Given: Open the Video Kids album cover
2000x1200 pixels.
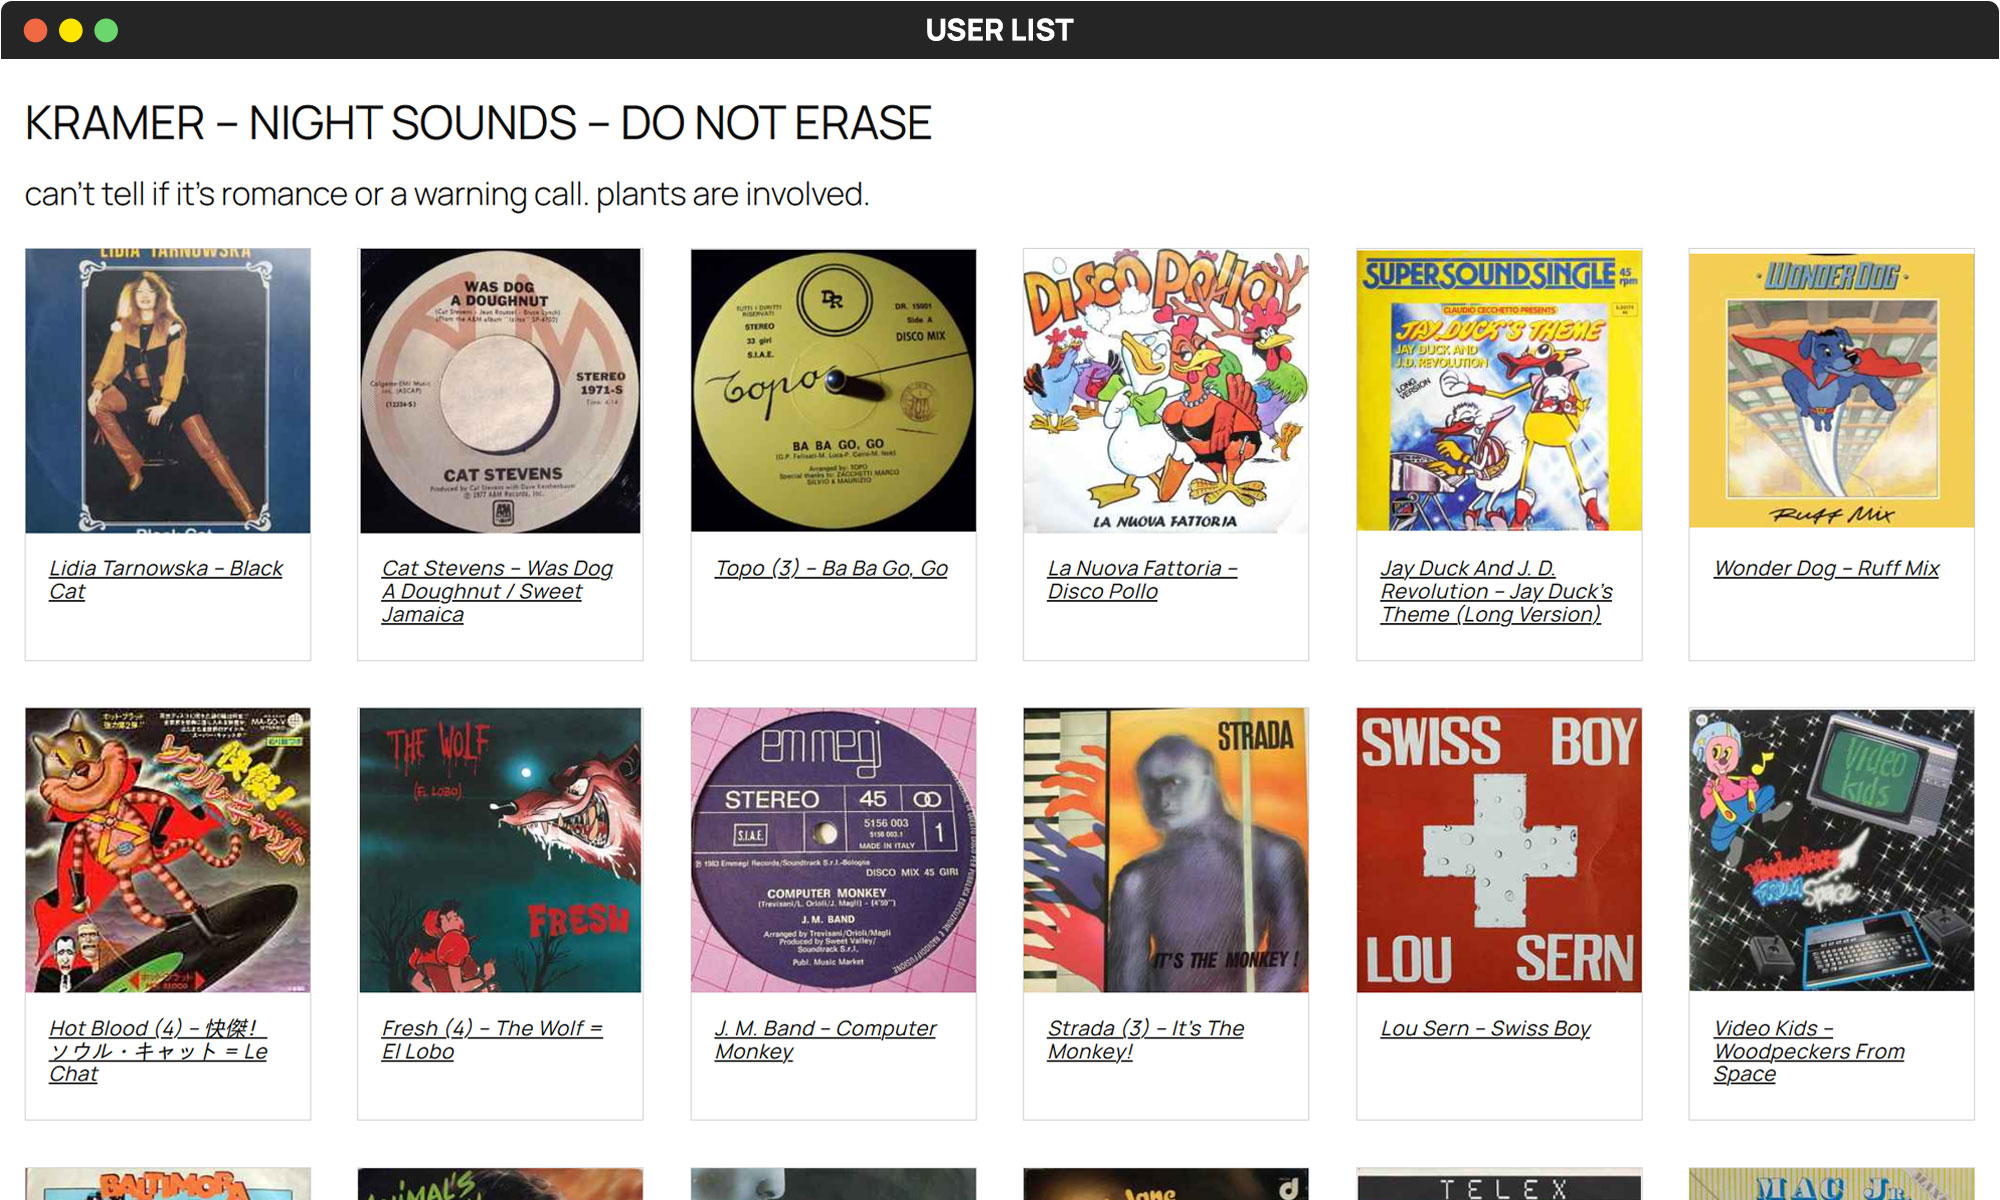Looking at the screenshot, I should tap(1831, 850).
